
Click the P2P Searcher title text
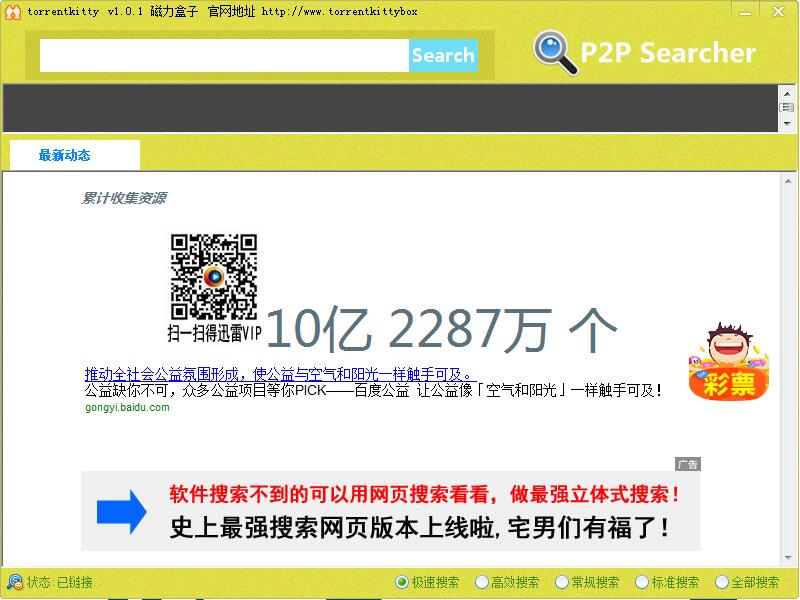[x=668, y=53]
